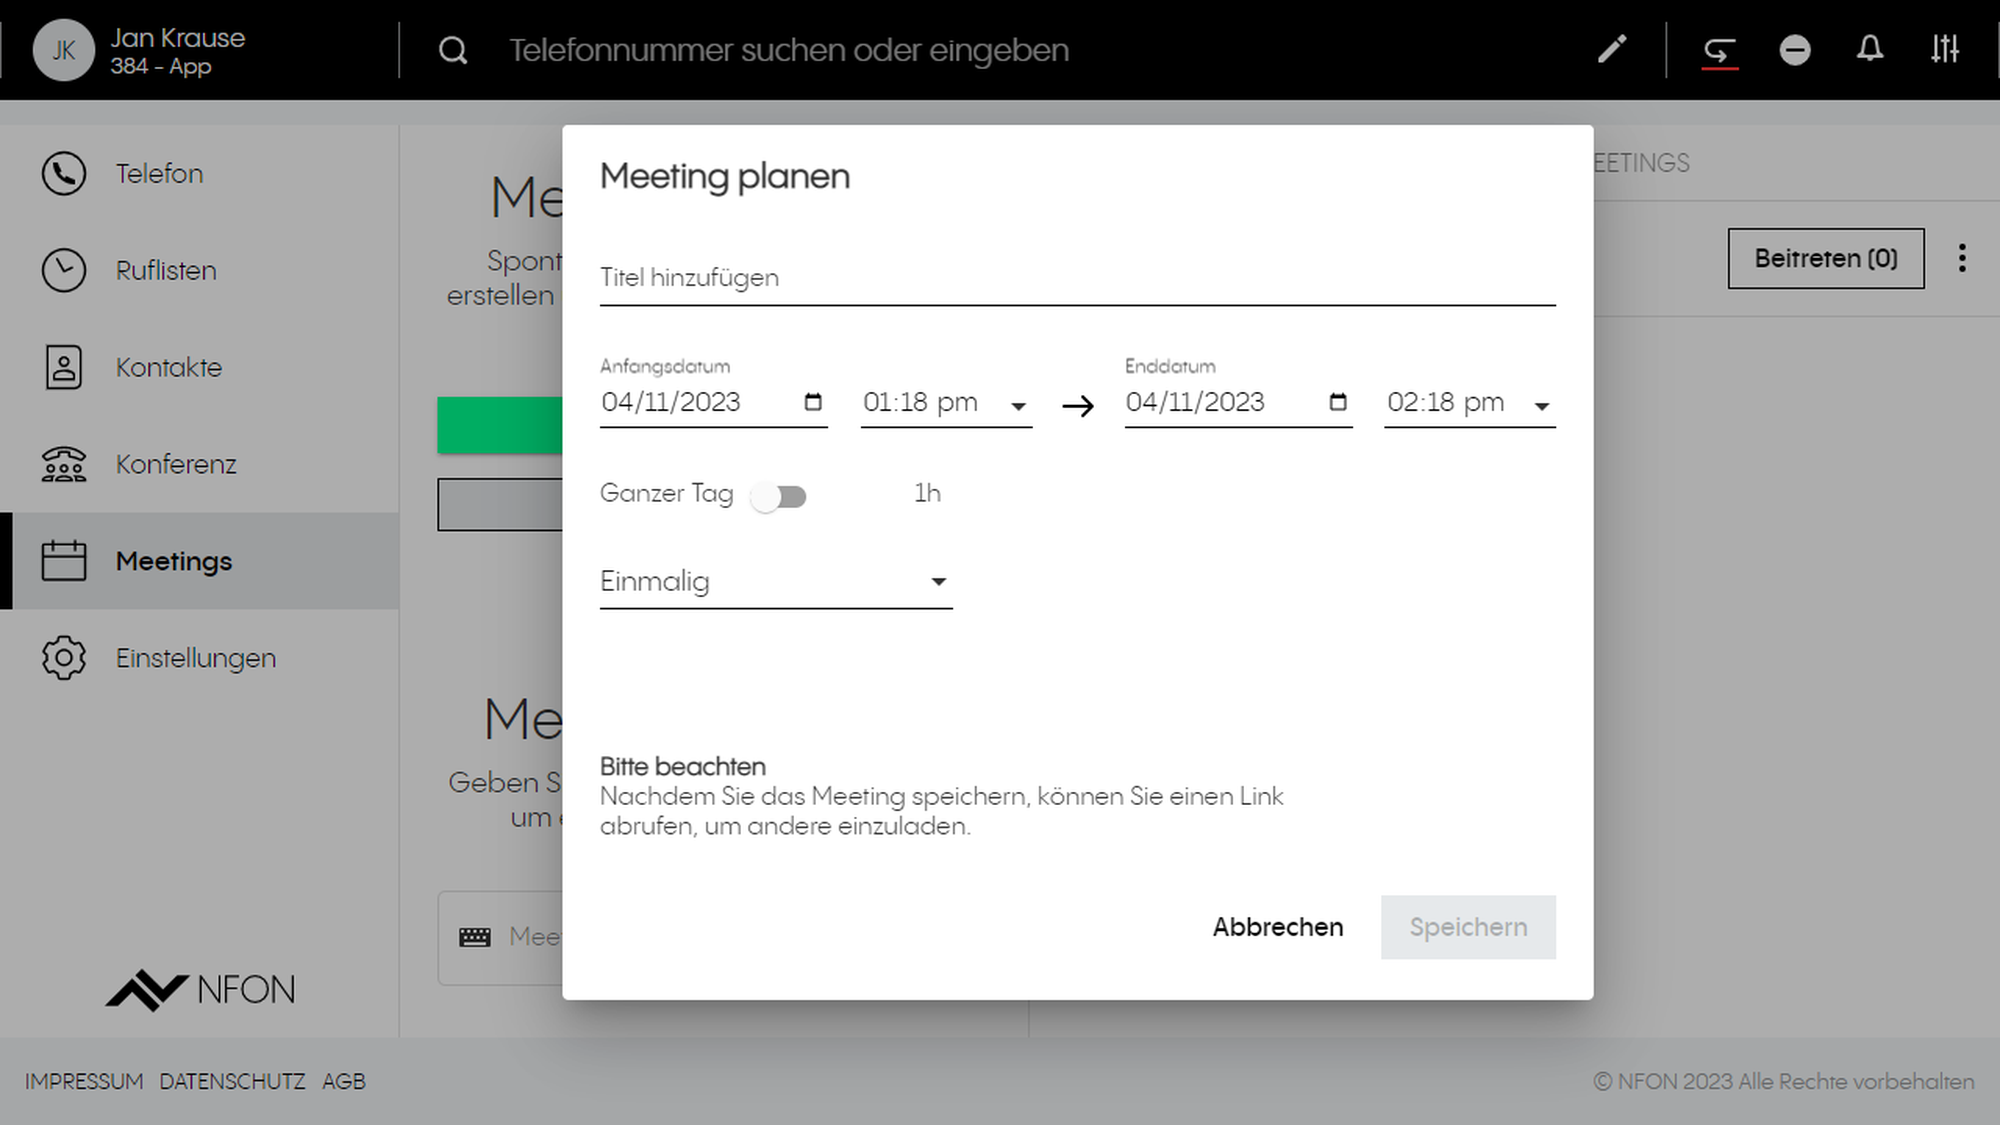Open the DATENSCHUTZ footer link
Screen dimensions: 2000x1125
232,1081
